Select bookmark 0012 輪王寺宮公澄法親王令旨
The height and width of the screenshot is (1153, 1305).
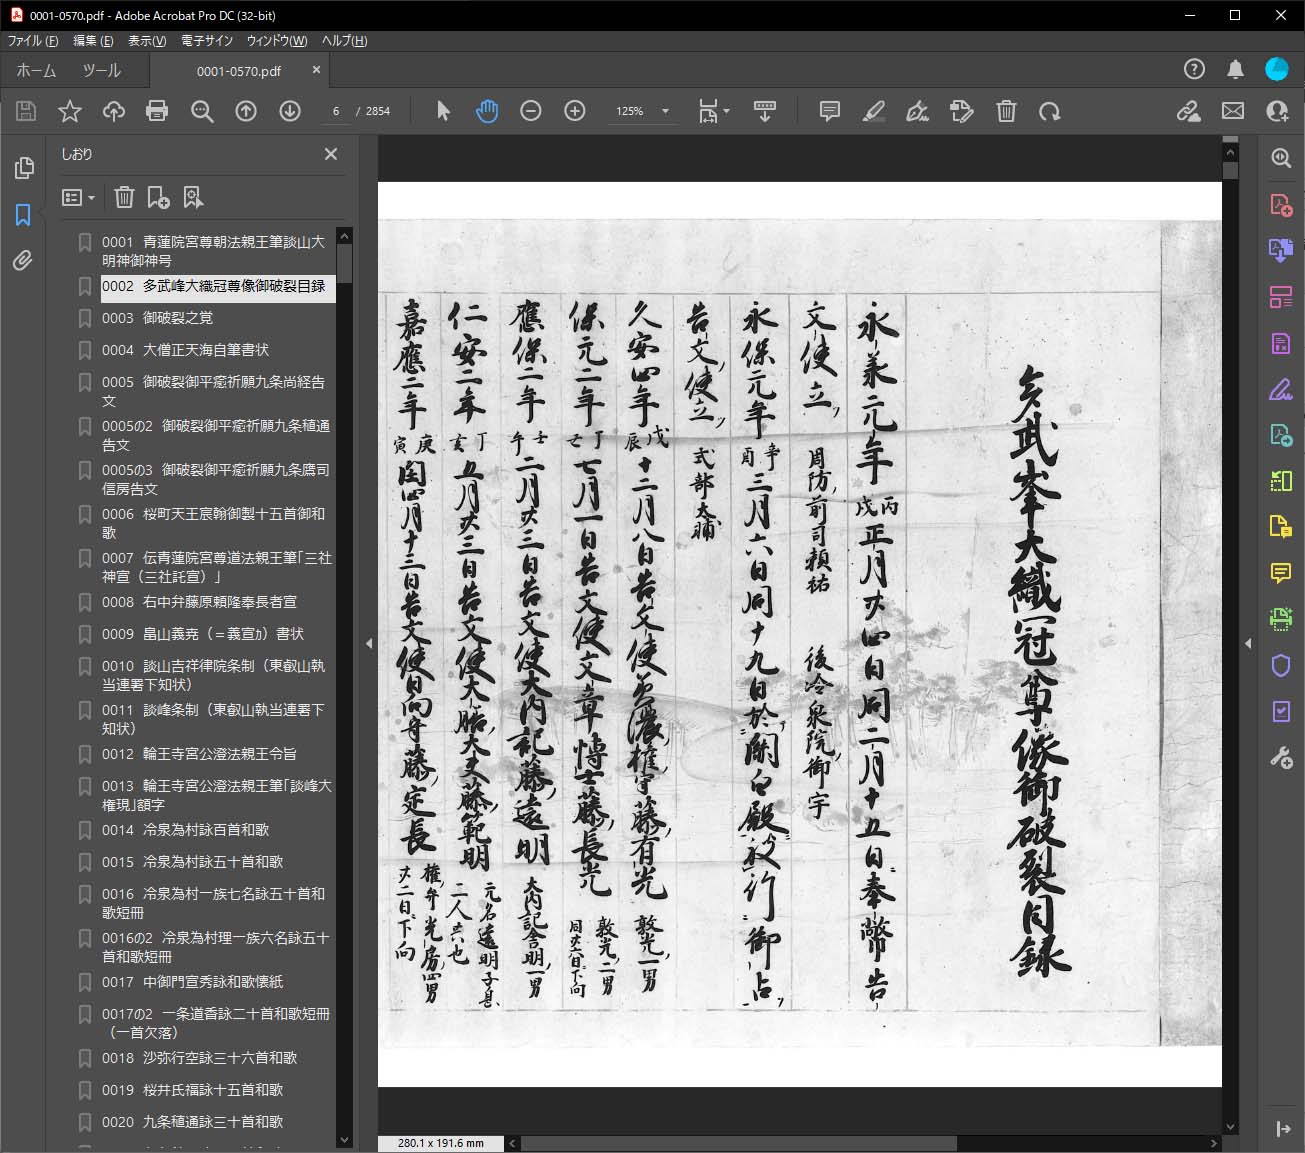tap(199, 754)
